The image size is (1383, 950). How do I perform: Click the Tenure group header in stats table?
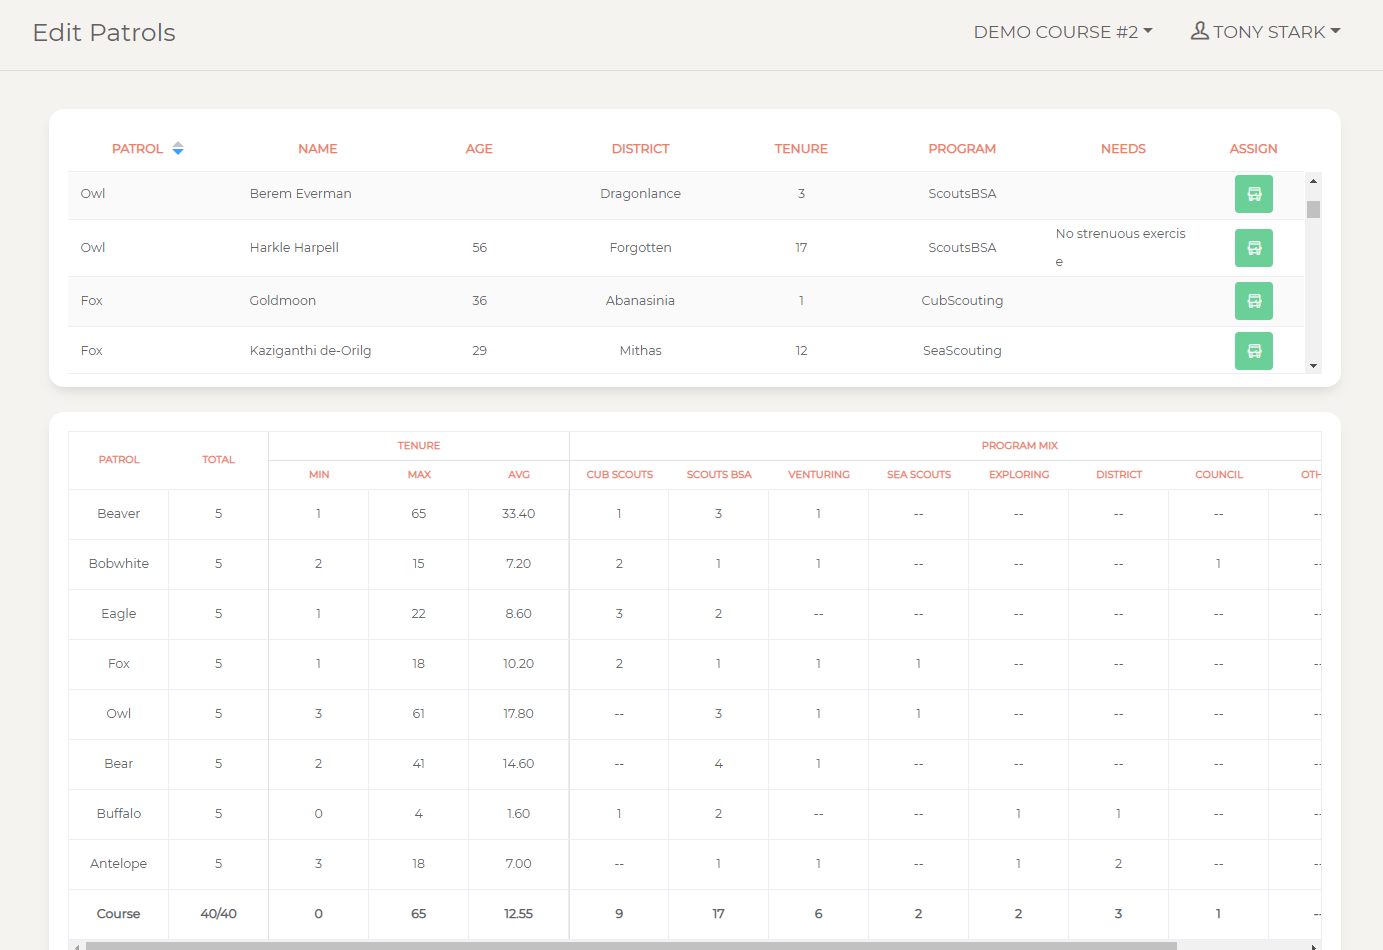click(418, 446)
